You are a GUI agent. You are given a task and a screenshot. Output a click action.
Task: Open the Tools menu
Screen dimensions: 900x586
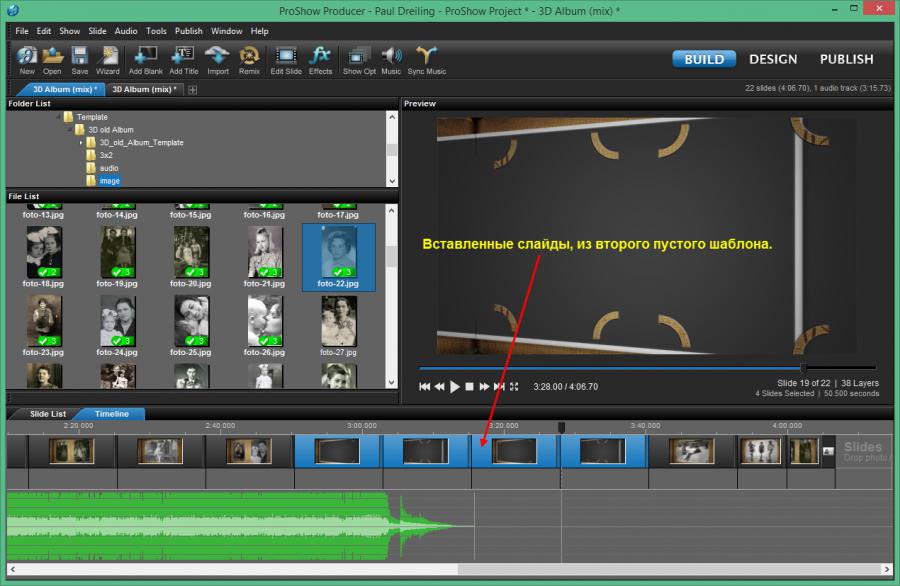coord(156,31)
